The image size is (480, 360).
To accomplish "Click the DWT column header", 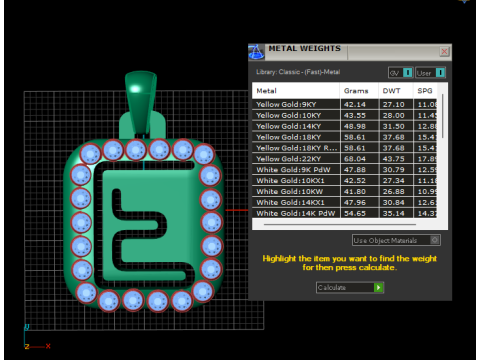I will [396, 91].
